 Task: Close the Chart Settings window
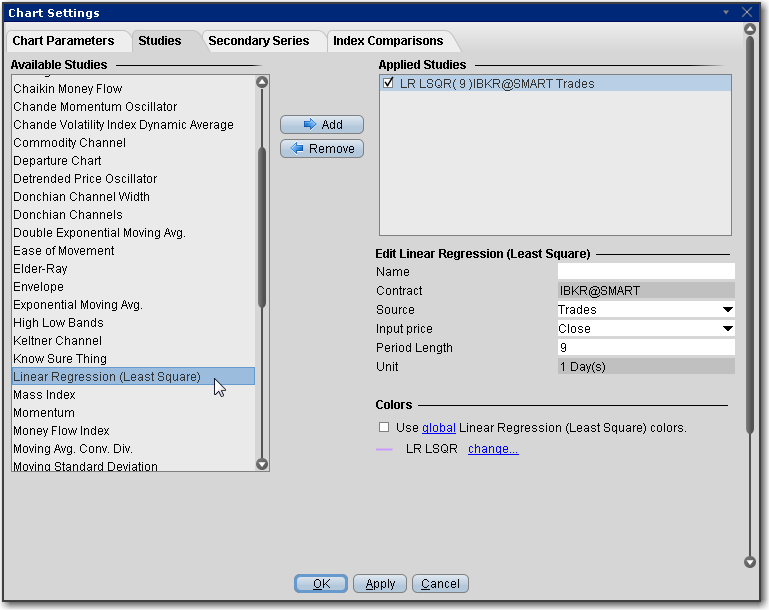coord(747,12)
